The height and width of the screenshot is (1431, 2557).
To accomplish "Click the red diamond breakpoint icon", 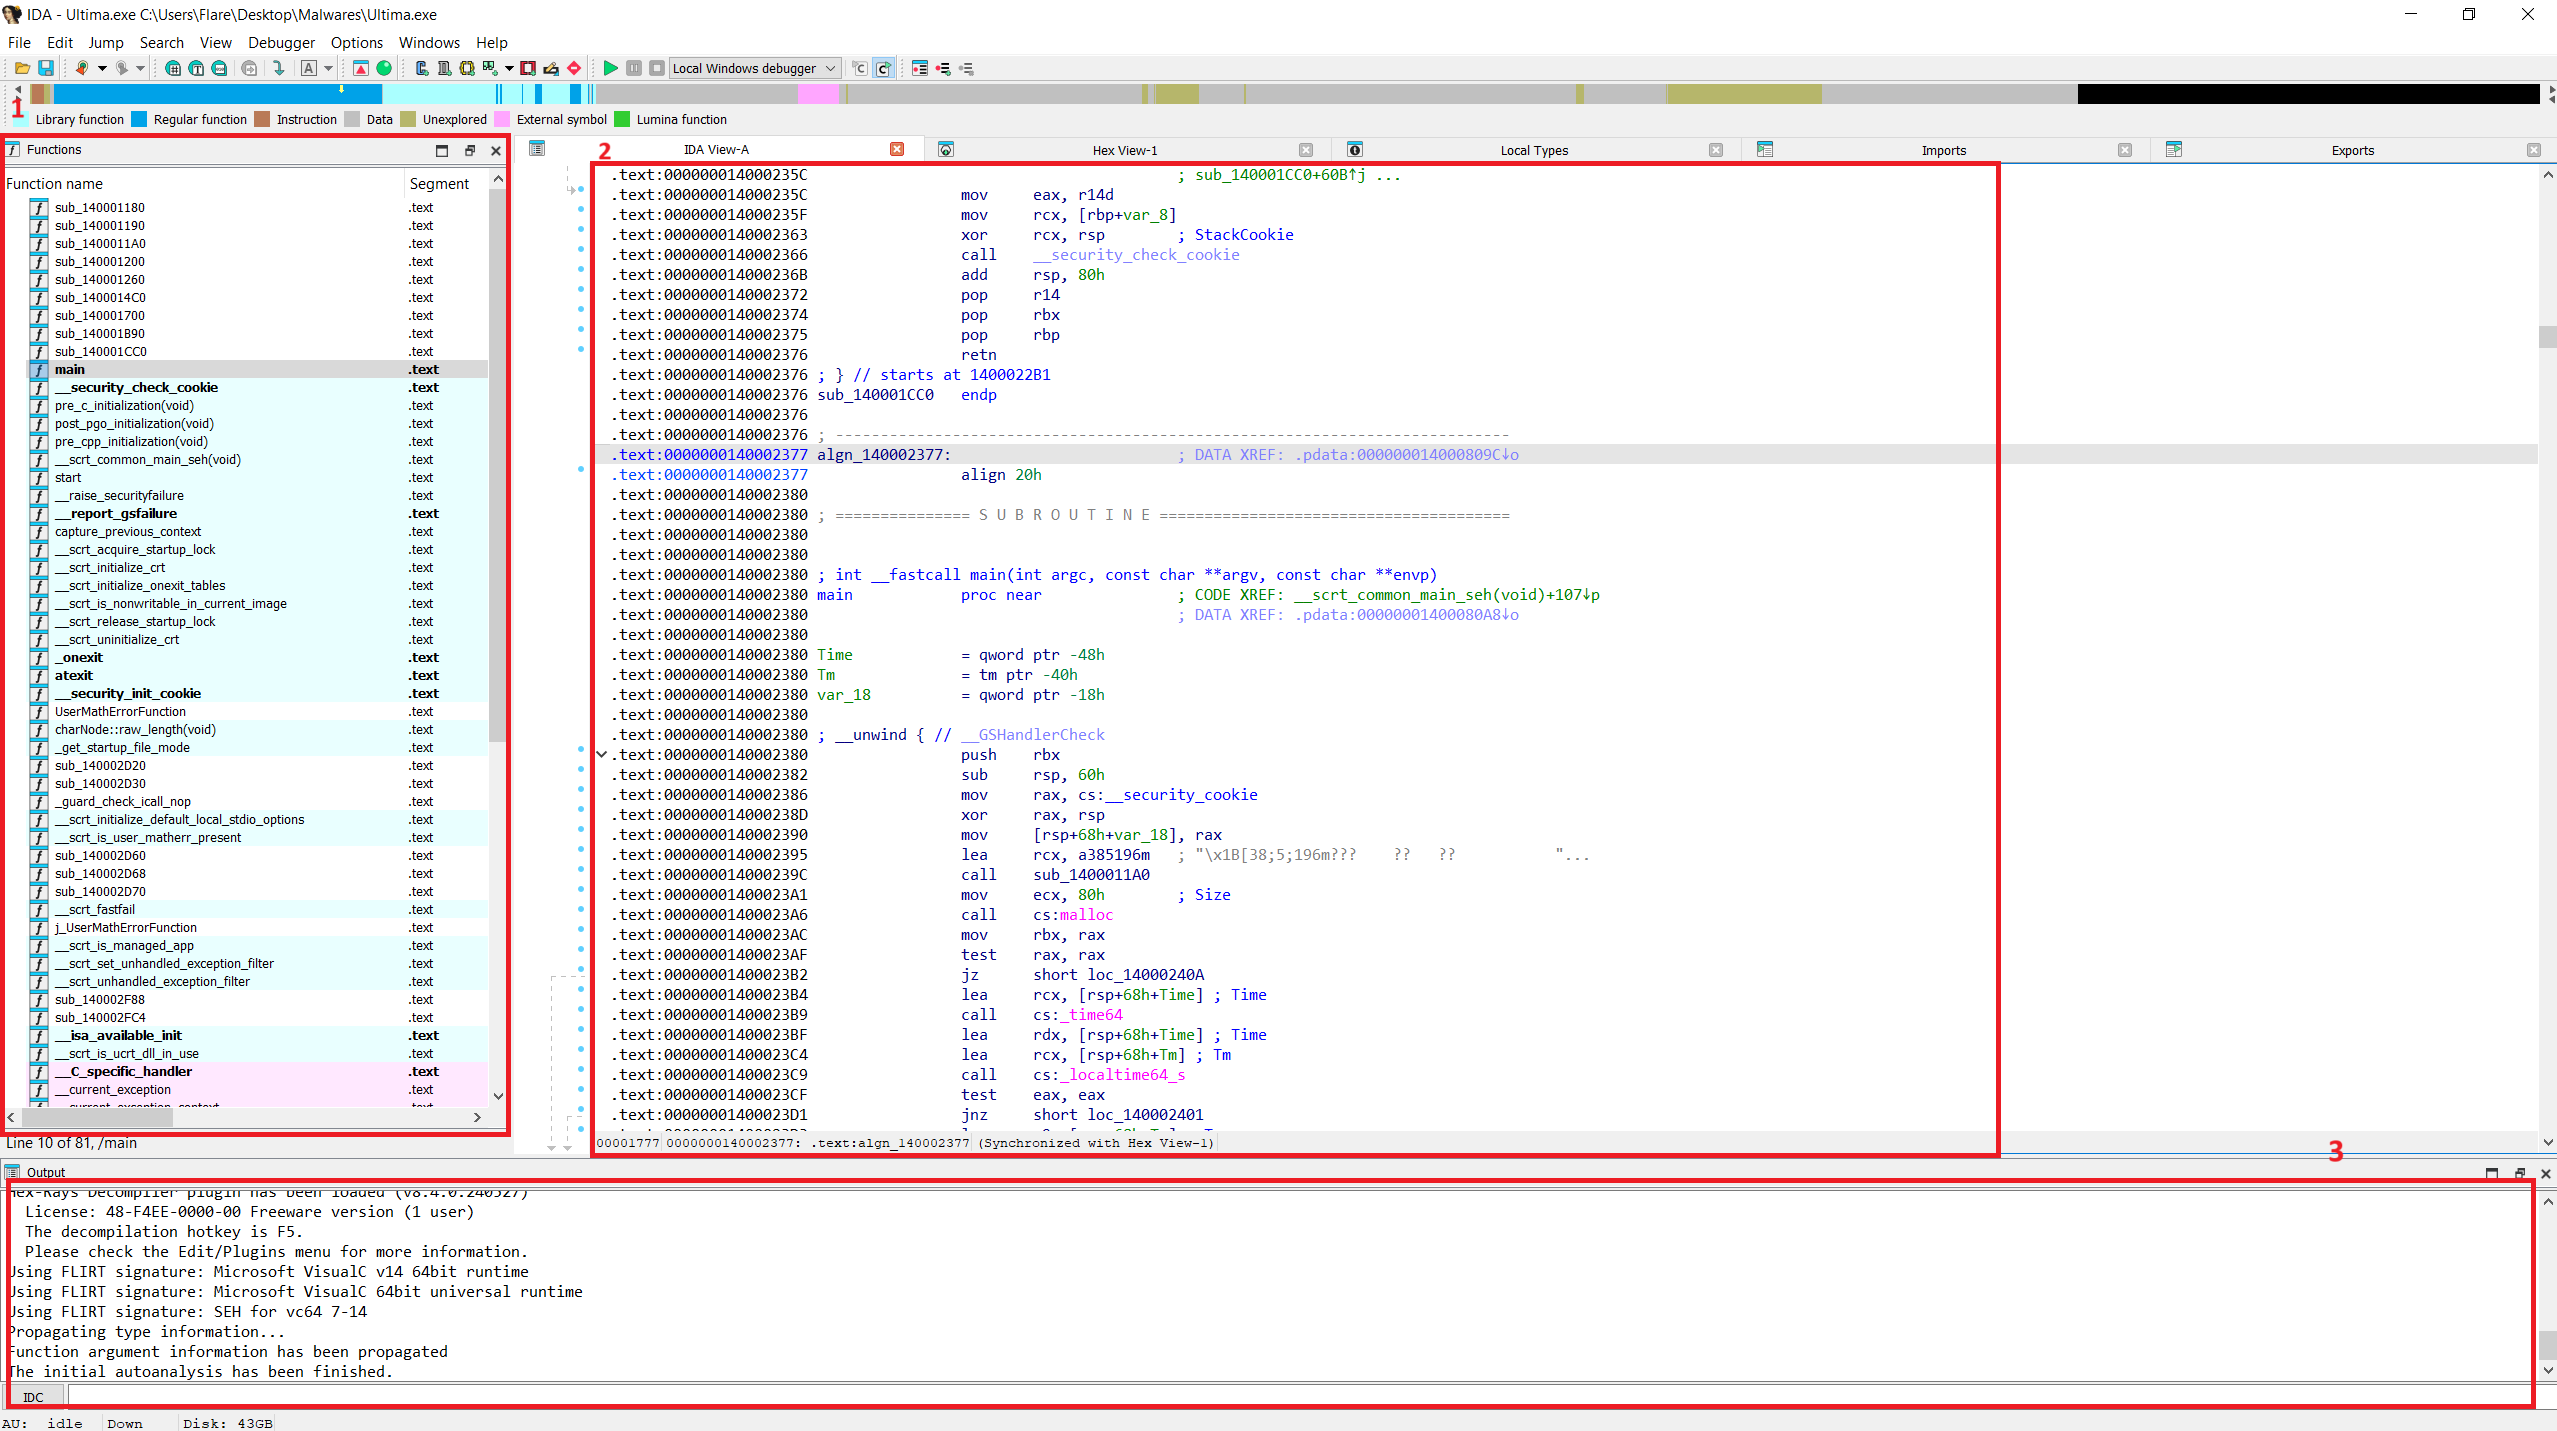I will (574, 68).
